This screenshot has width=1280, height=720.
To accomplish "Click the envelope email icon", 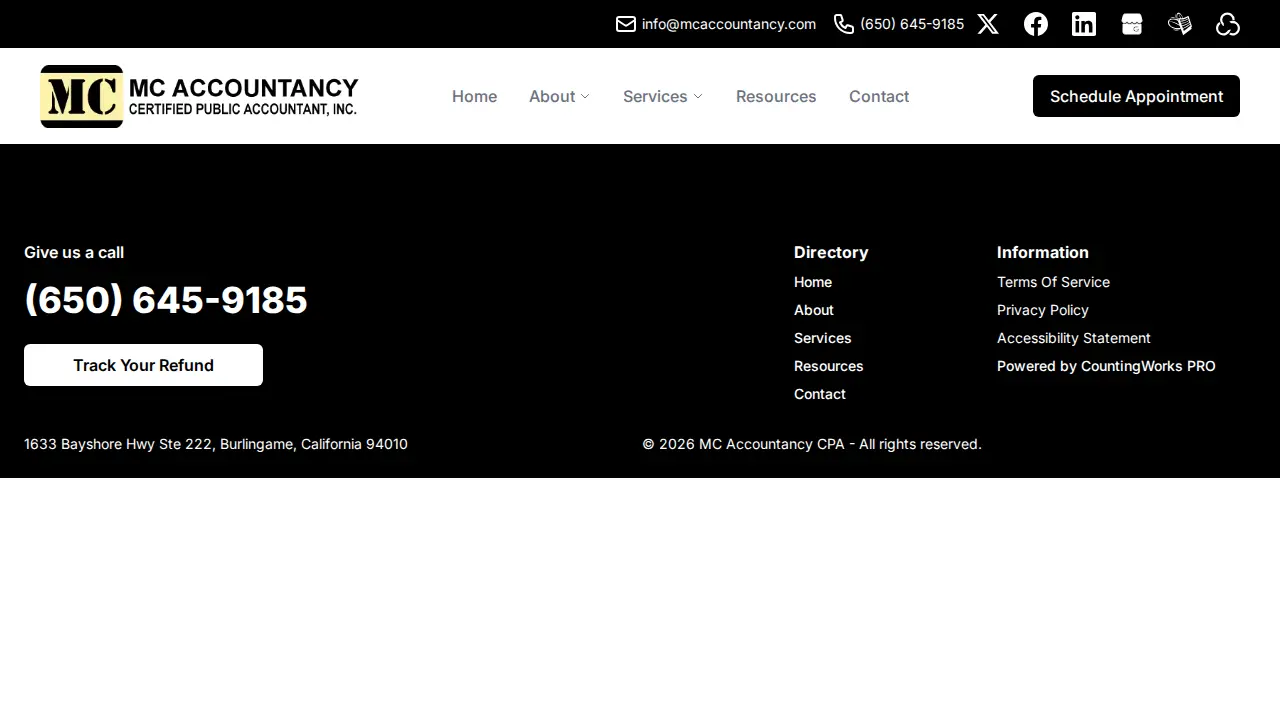I will 626,24.
